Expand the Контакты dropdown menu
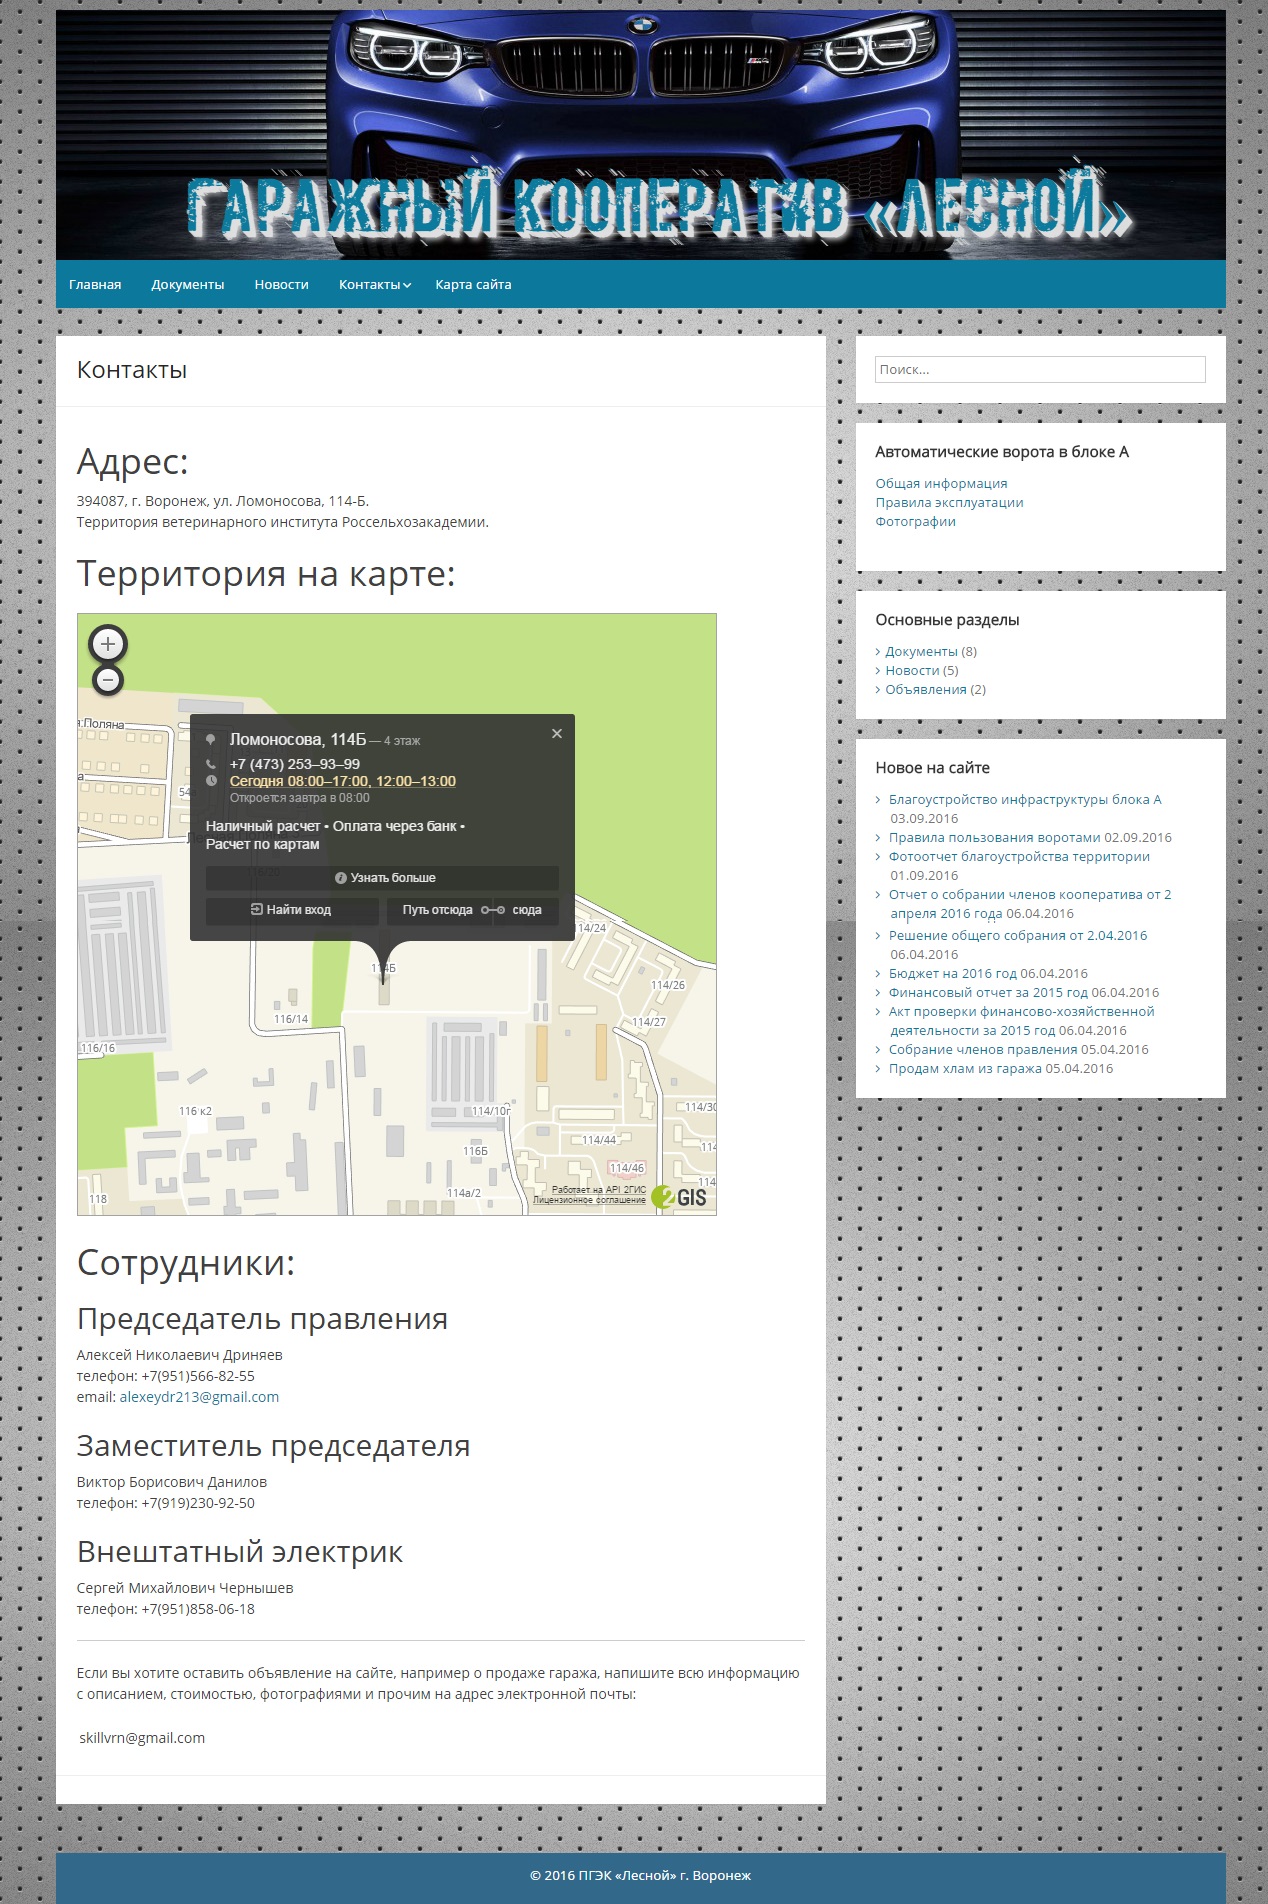 (x=375, y=285)
